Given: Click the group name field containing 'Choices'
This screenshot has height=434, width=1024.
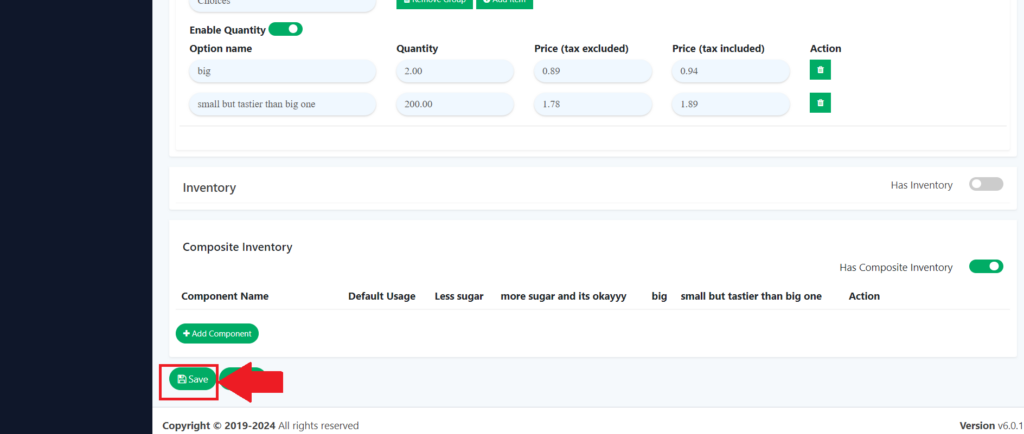Looking at the screenshot, I should [x=282, y=4].
